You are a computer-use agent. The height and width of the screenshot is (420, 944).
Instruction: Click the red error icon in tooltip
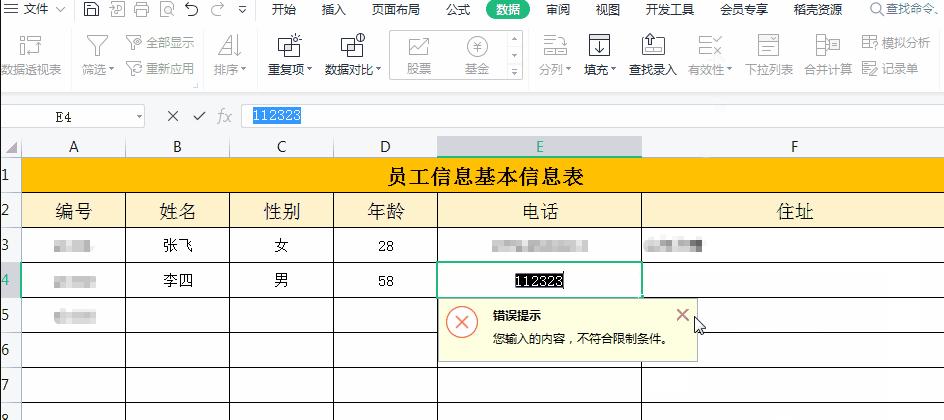461,324
